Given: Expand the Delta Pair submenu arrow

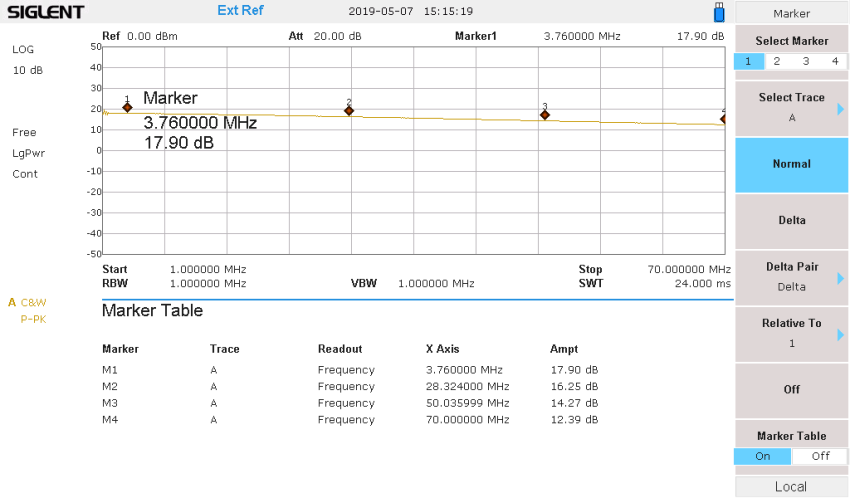Looking at the screenshot, I should (840, 278).
